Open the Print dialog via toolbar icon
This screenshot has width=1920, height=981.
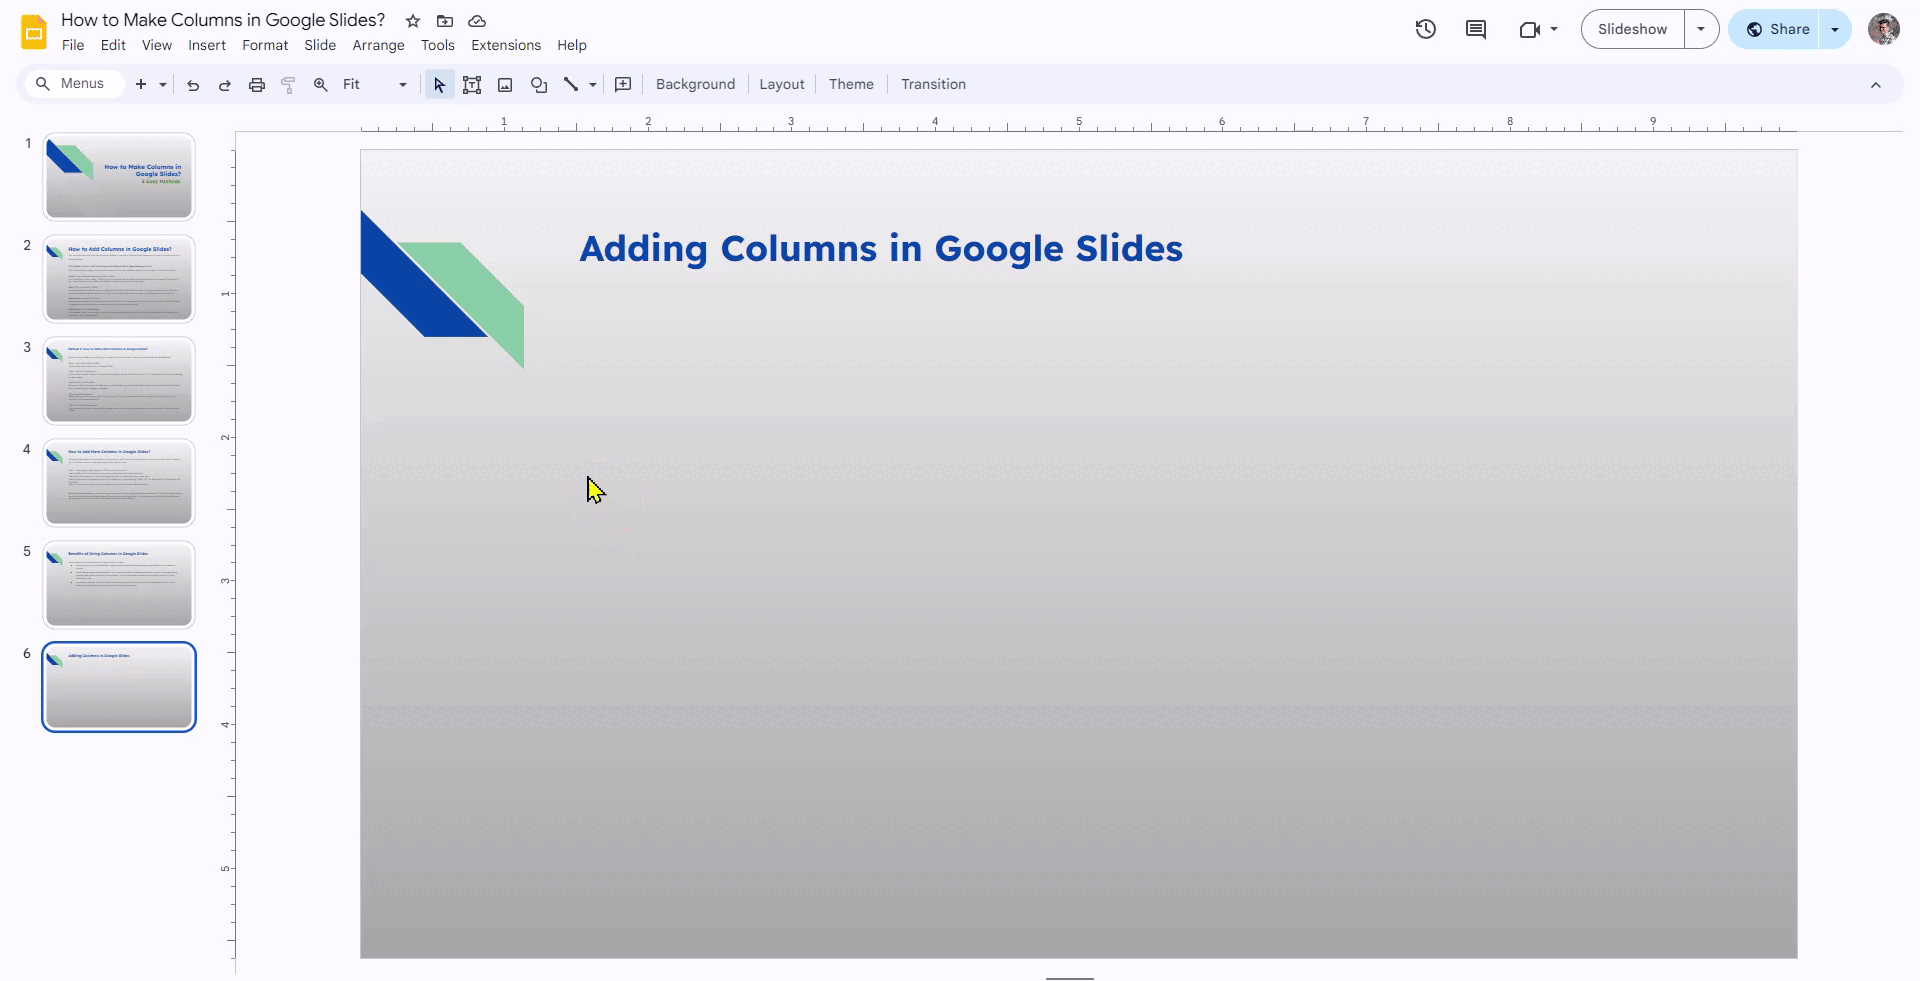(256, 84)
